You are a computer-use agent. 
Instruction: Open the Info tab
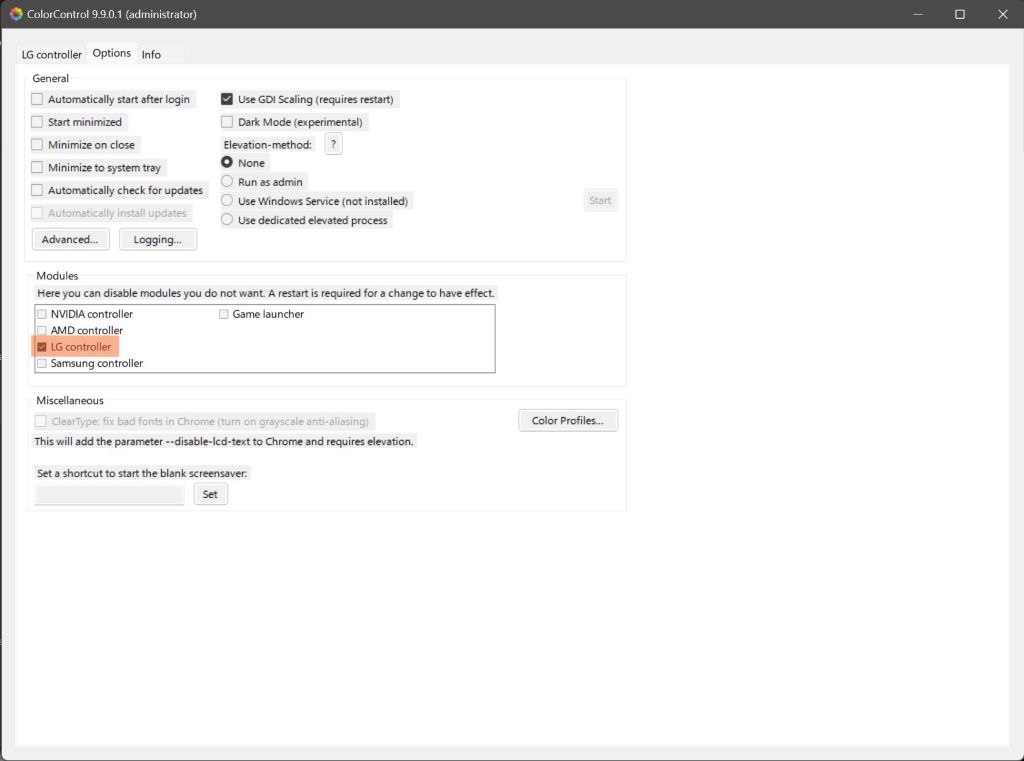151,54
